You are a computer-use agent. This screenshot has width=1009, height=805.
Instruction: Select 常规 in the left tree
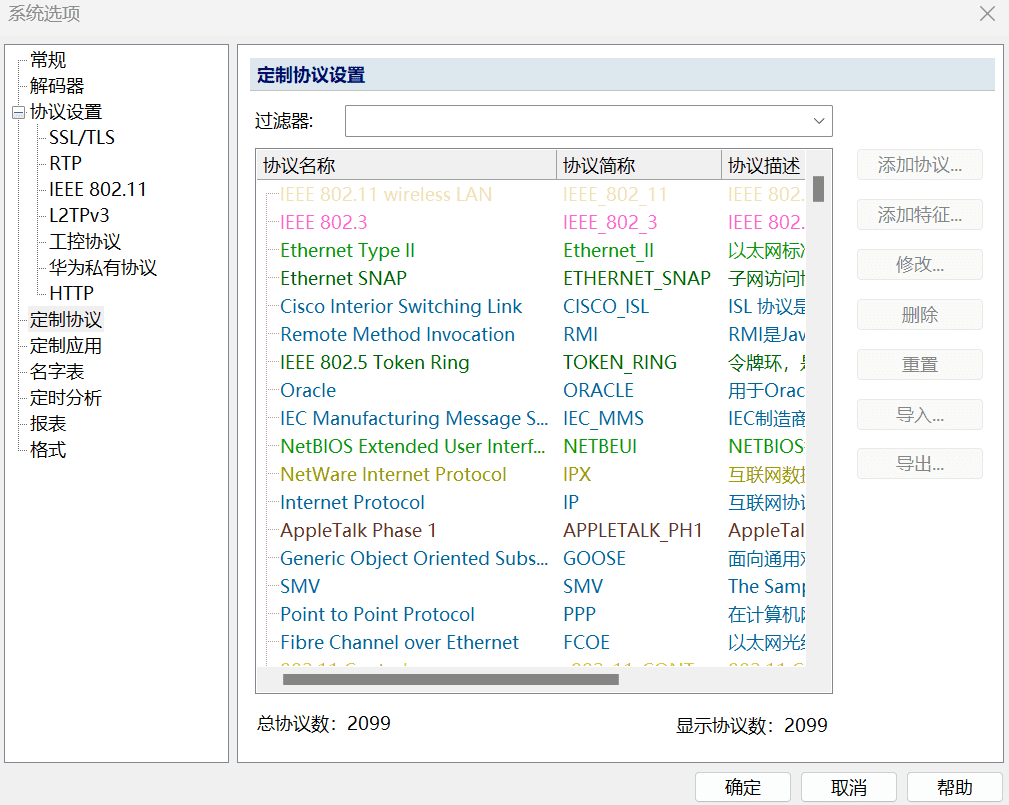coord(48,61)
